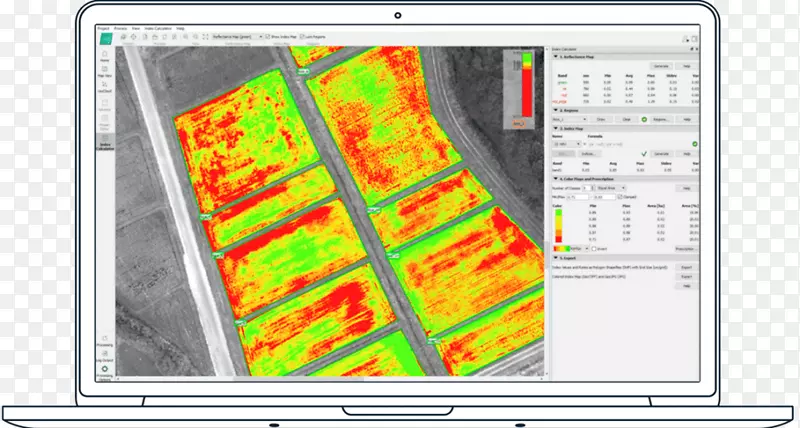Close the Index Calculator panel
Viewport: 800px width, 428px height.
(697, 49)
